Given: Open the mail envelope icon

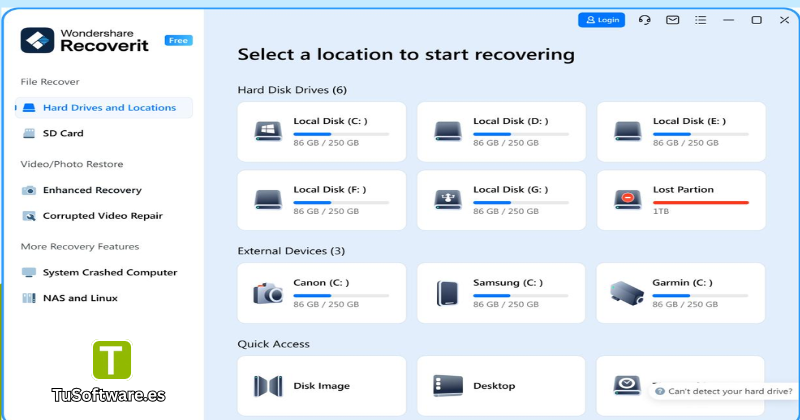Looking at the screenshot, I should tap(672, 20).
